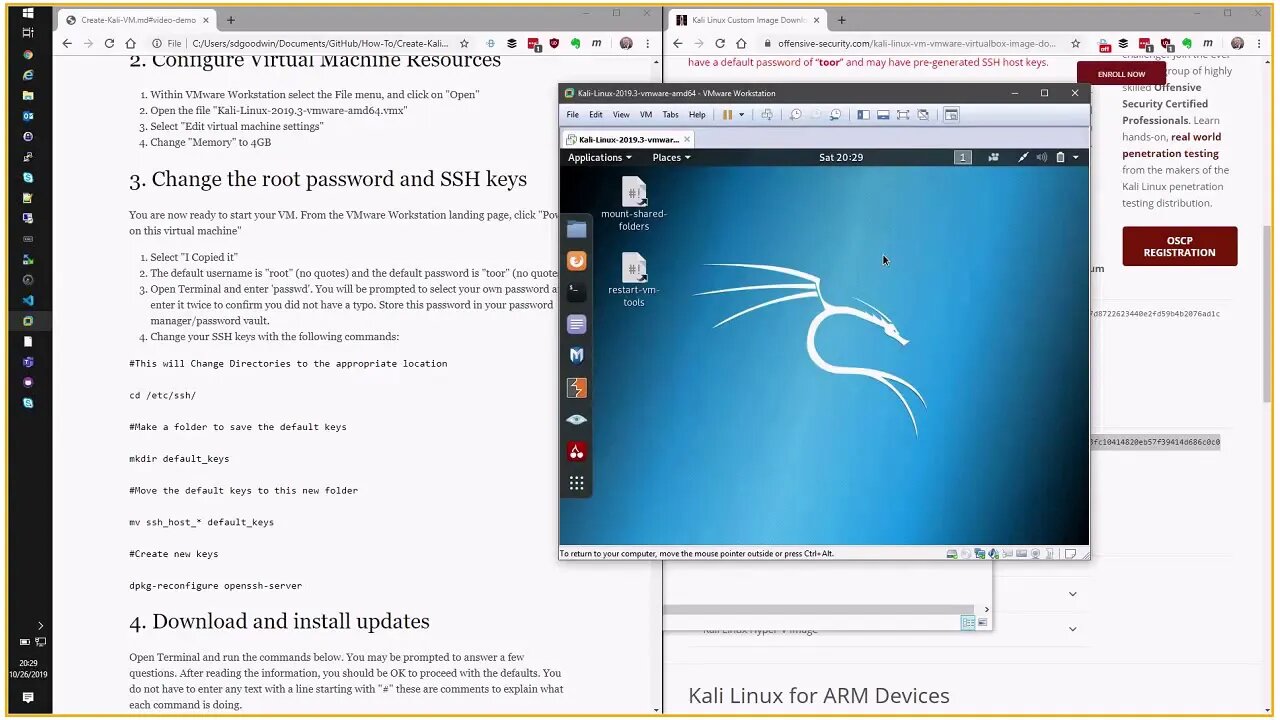Click the pen-shaped icon in Kali top bar
The height and width of the screenshot is (720, 1280).
coord(1022,157)
